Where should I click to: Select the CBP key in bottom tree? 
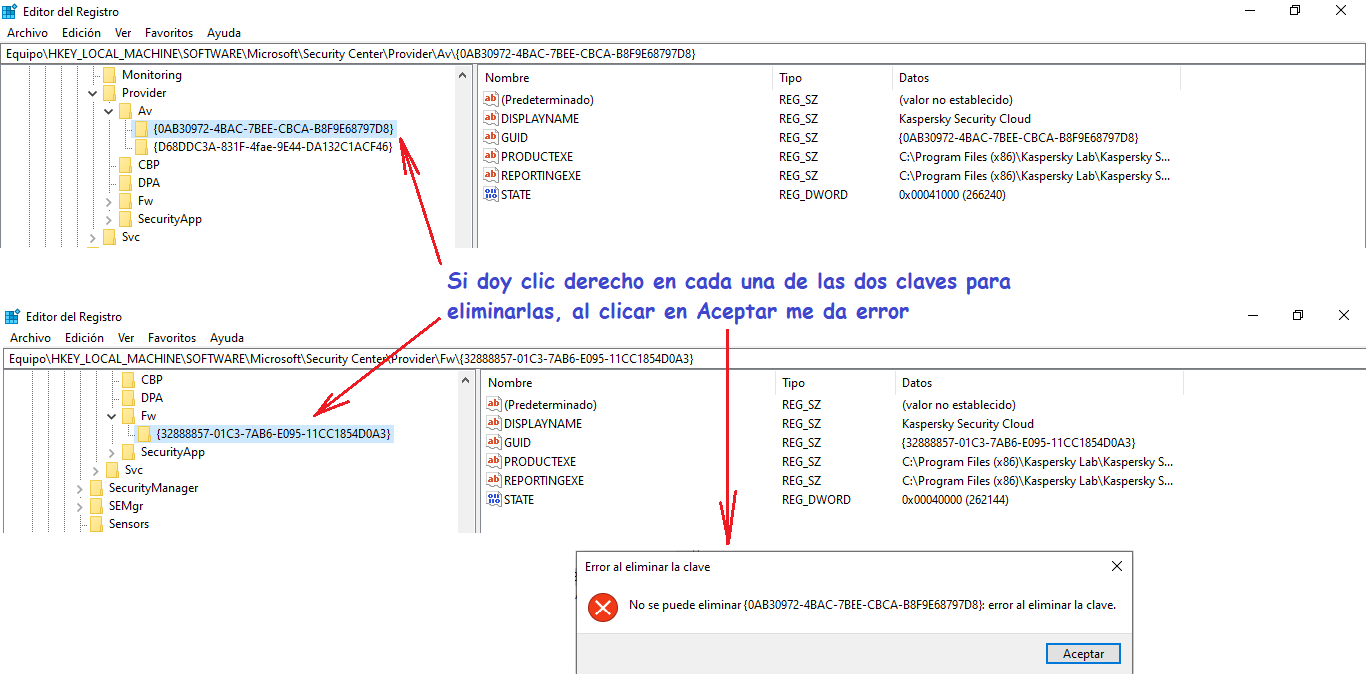point(151,380)
